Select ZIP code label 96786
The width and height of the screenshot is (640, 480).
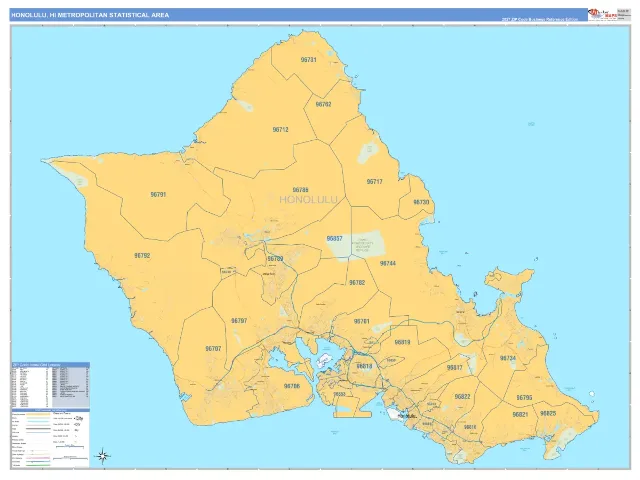[300, 190]
